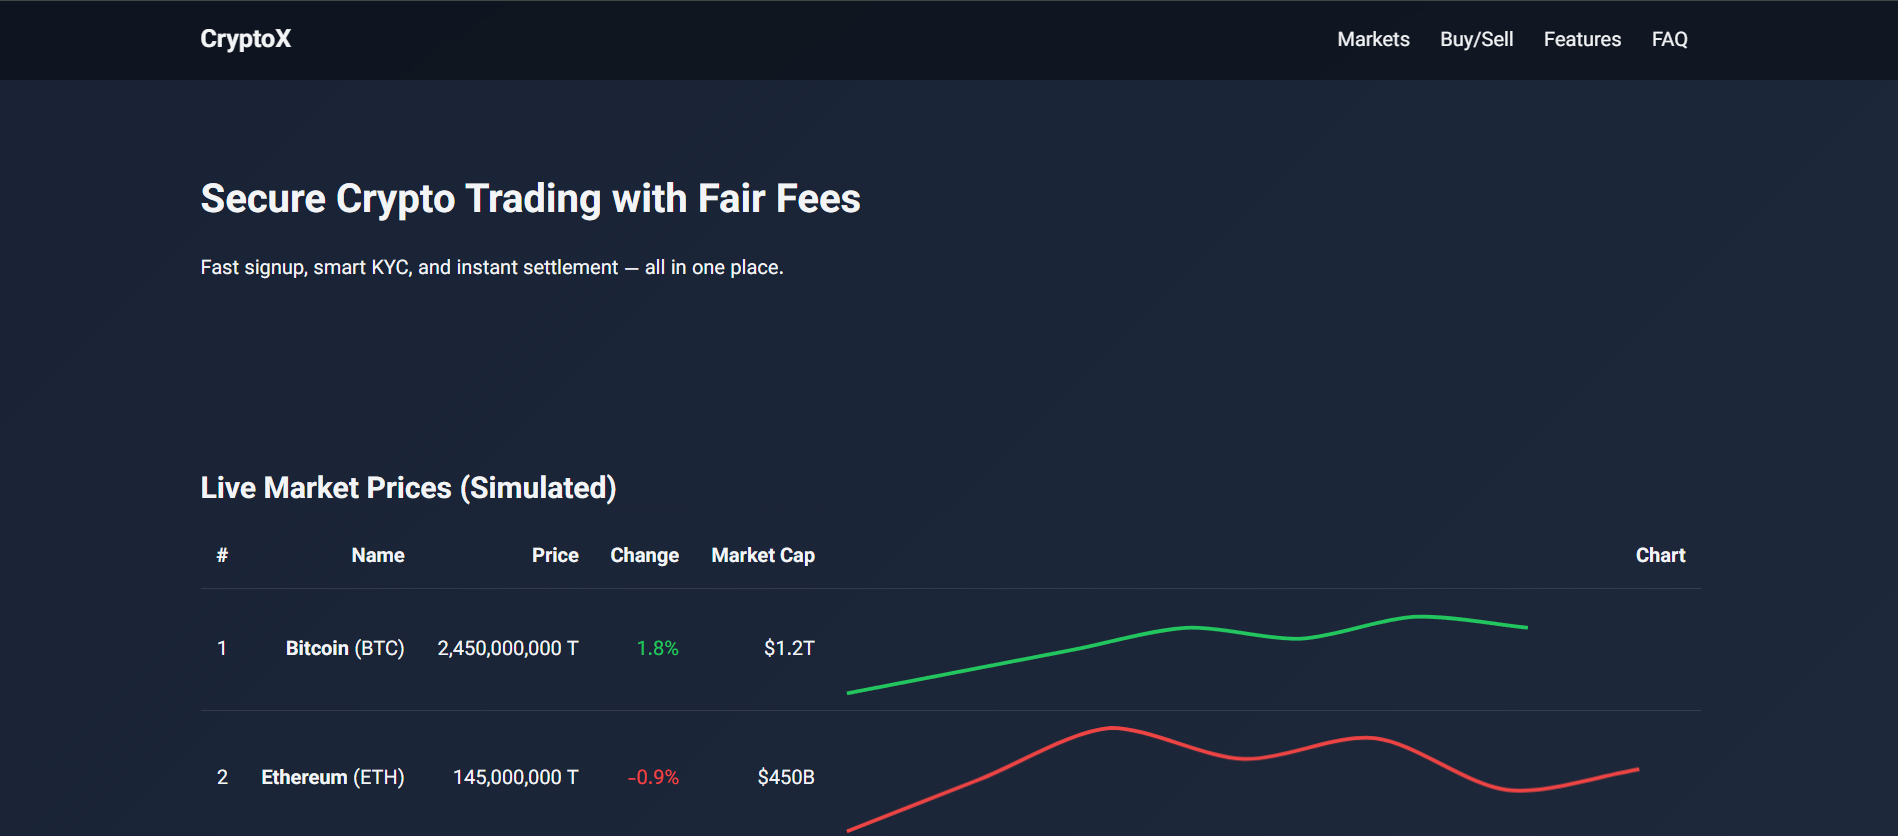1898x836 pixels.
Task: Click the Change column header
Action: click(644, 555)
